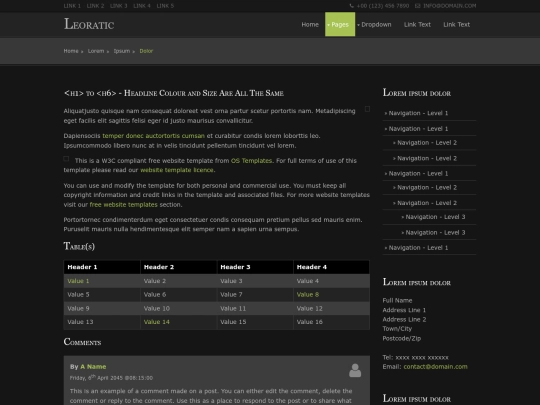540x405 pixels.
Task: Go to Ipsum breadcrumb
Action: (x=122, y=51)
